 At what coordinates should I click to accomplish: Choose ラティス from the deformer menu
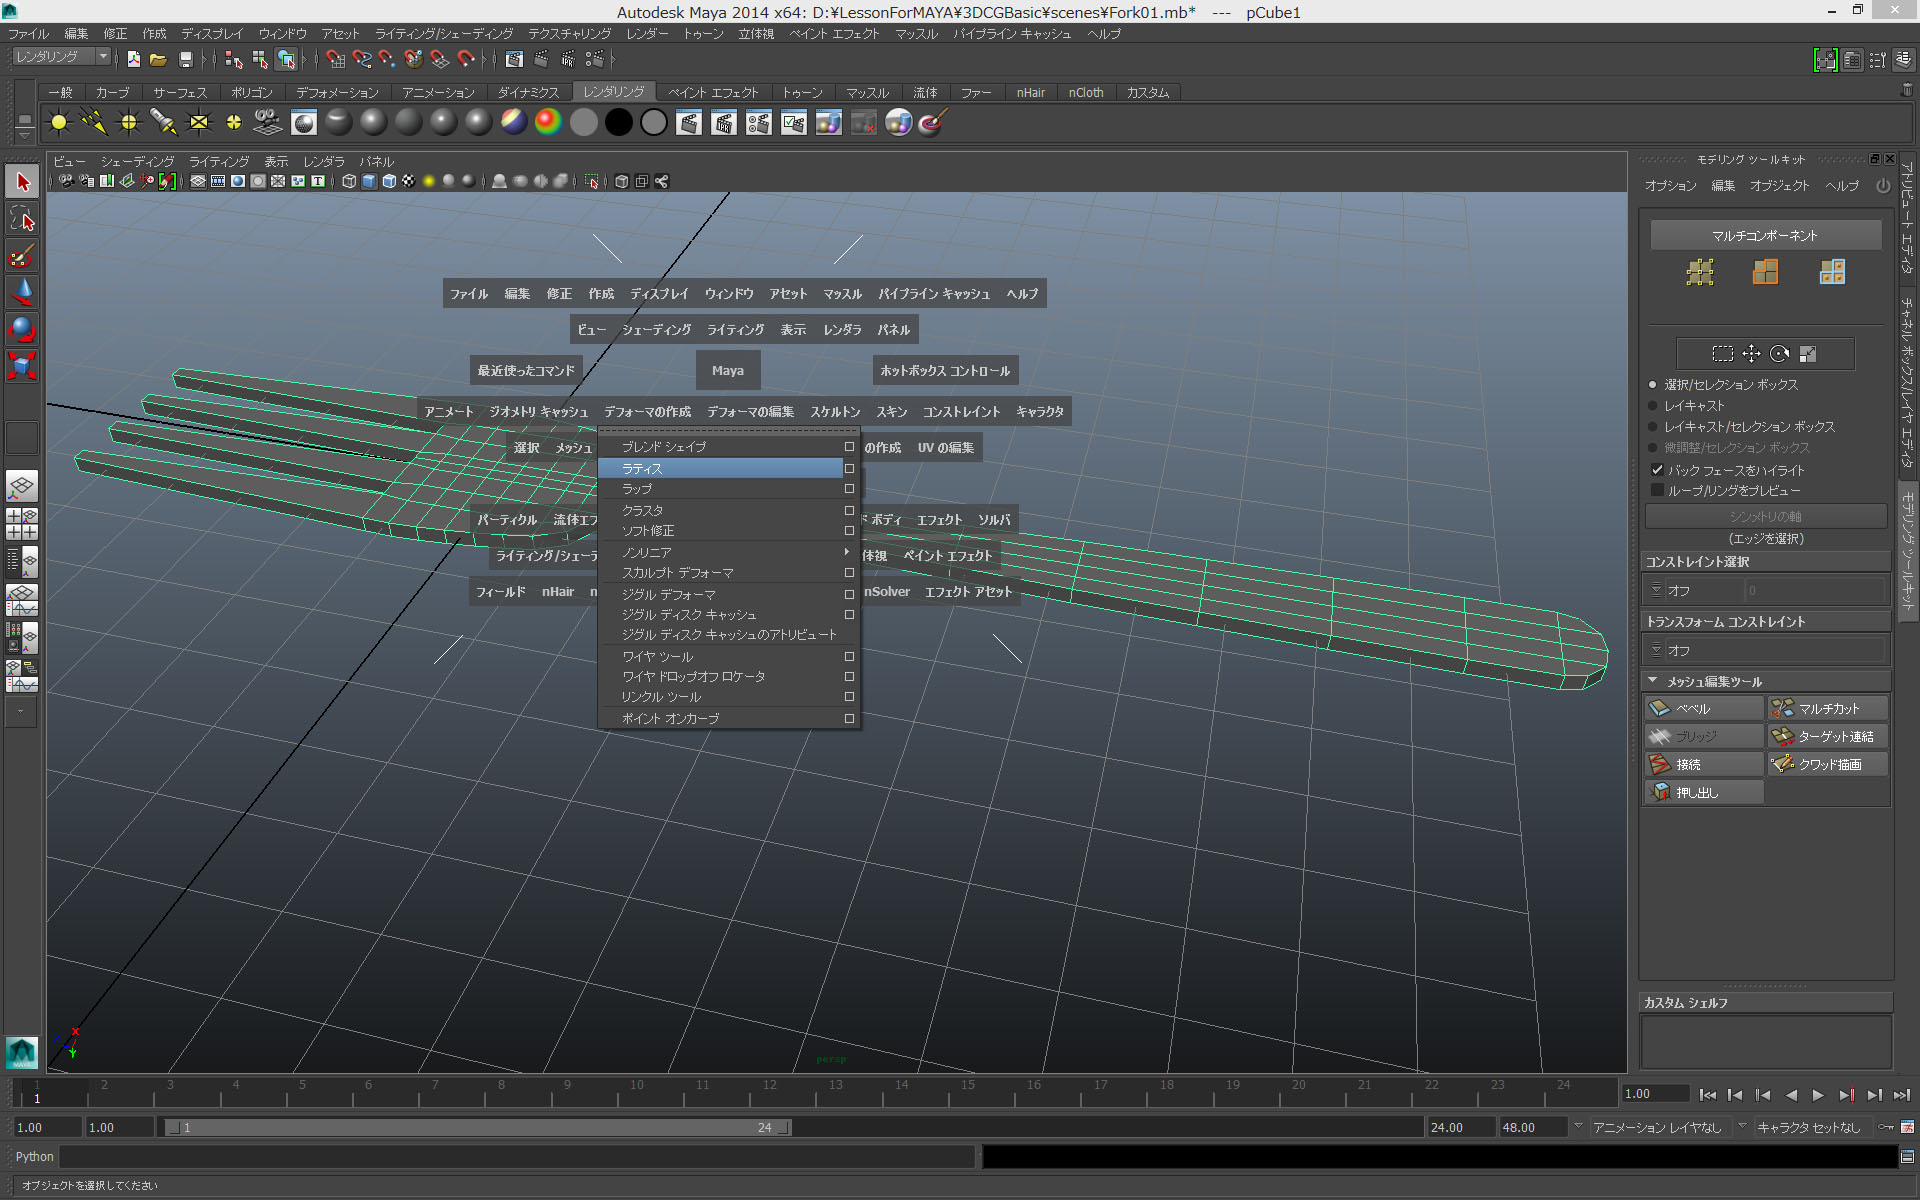(x=641, y=468)
